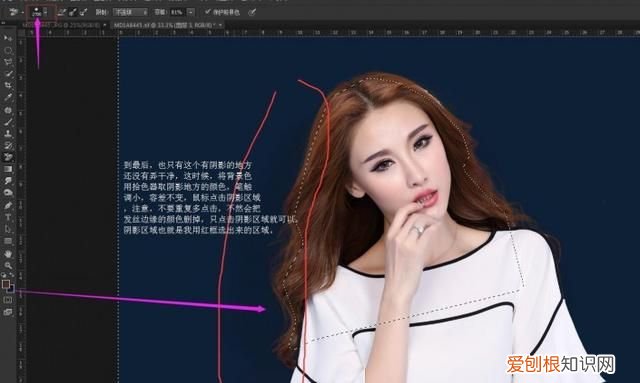Image resolution: width=640 pixels, height=383 pixels.
Task: Open the brush preset picker
Action: (40, 12)
